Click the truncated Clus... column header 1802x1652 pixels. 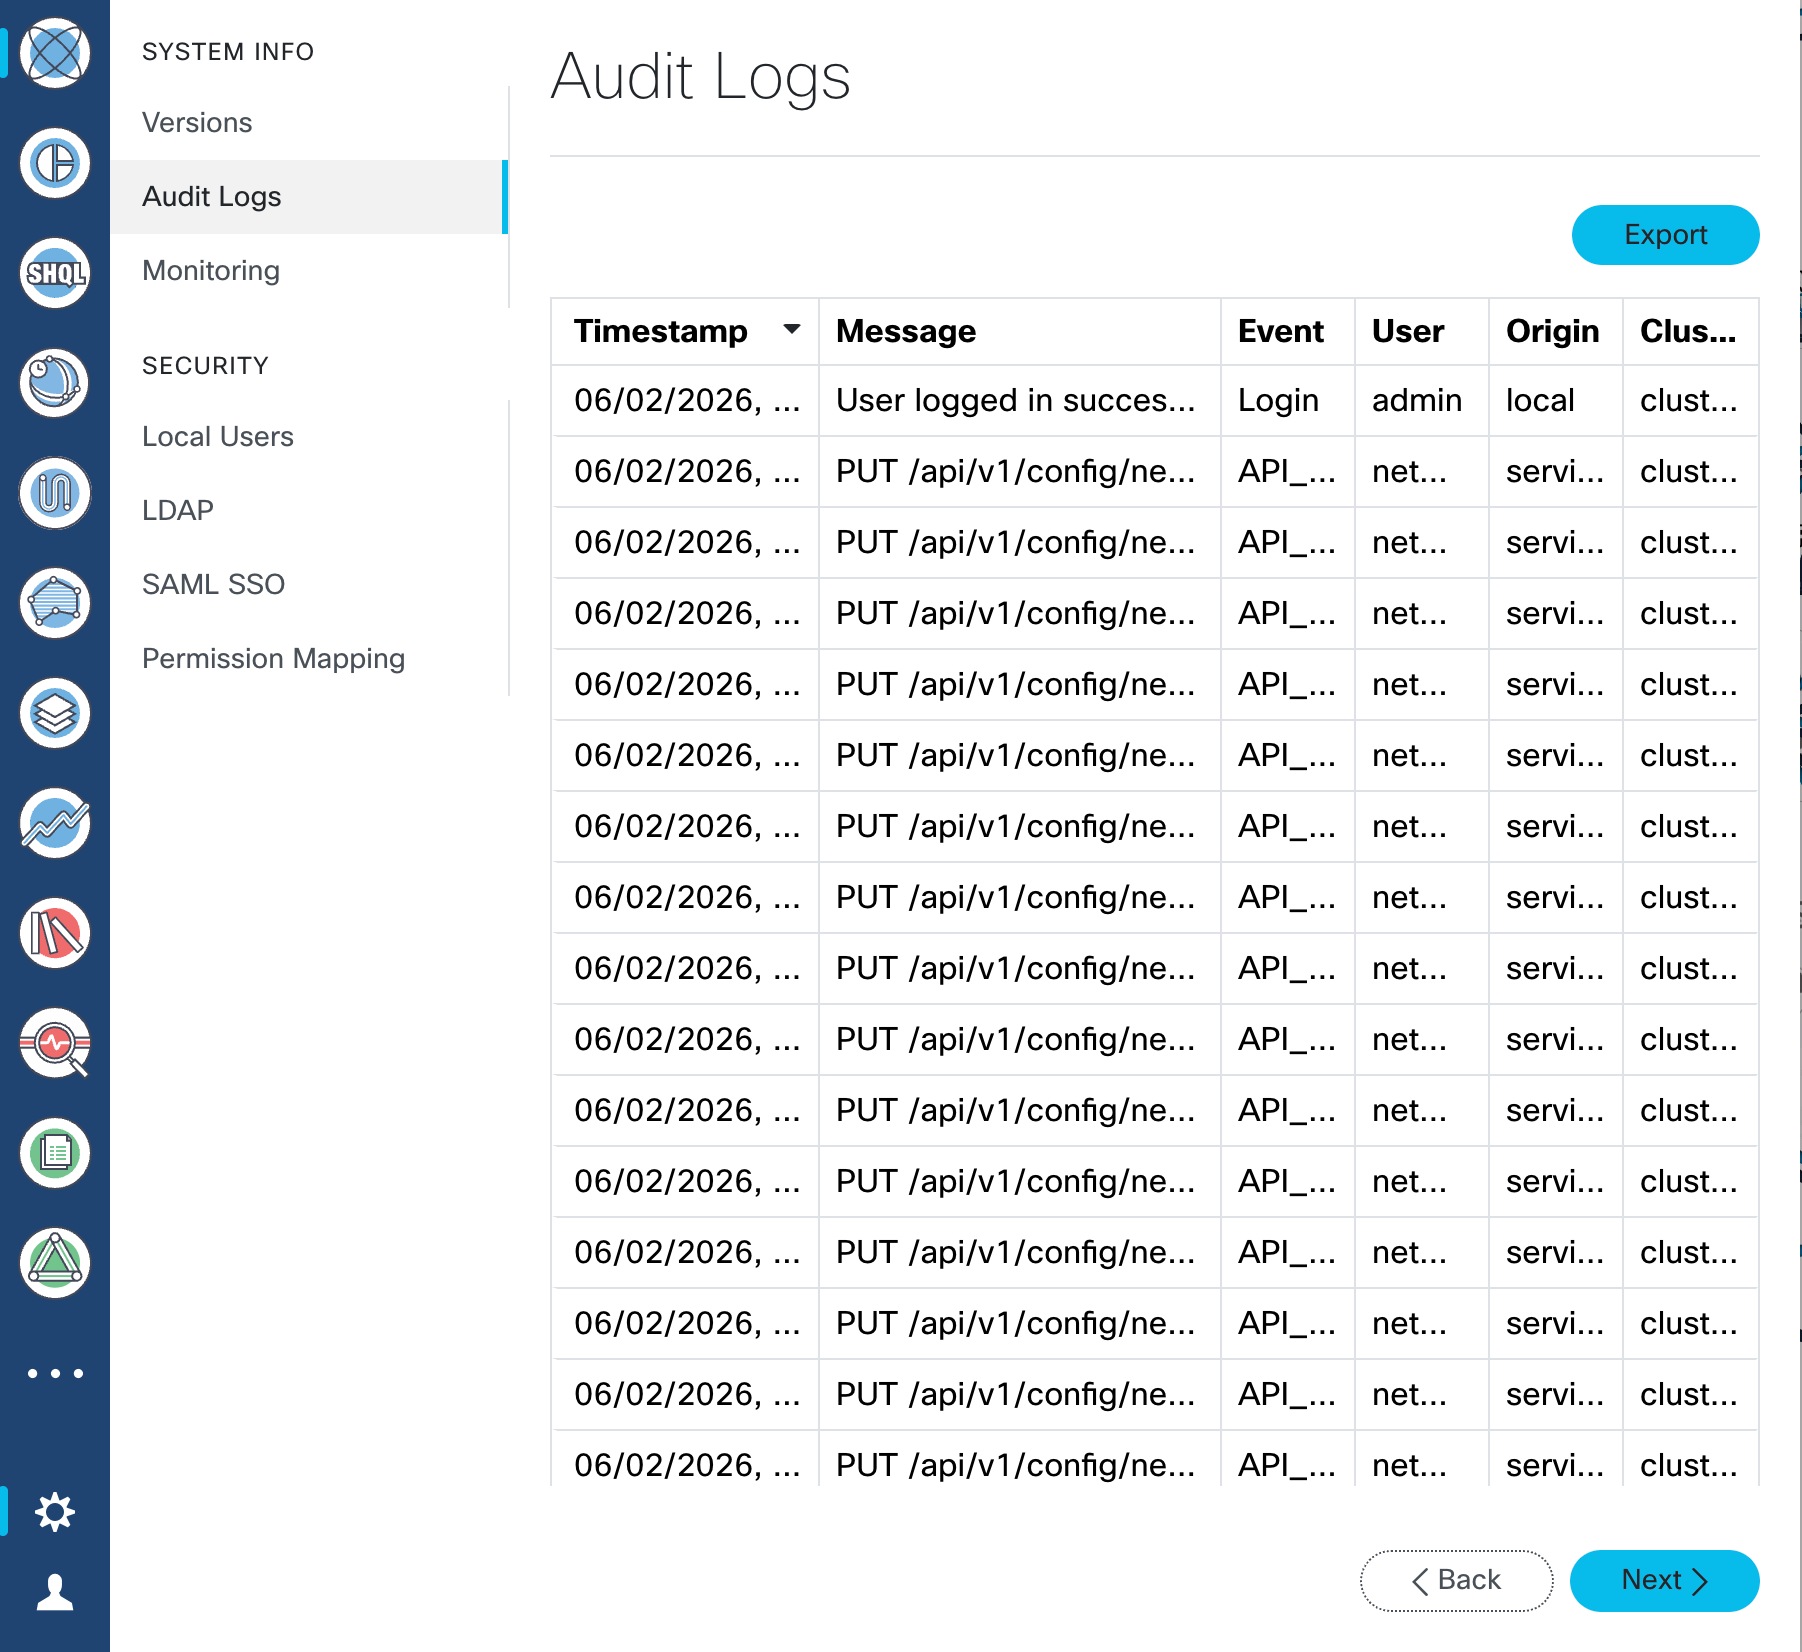pos(1688,331)
